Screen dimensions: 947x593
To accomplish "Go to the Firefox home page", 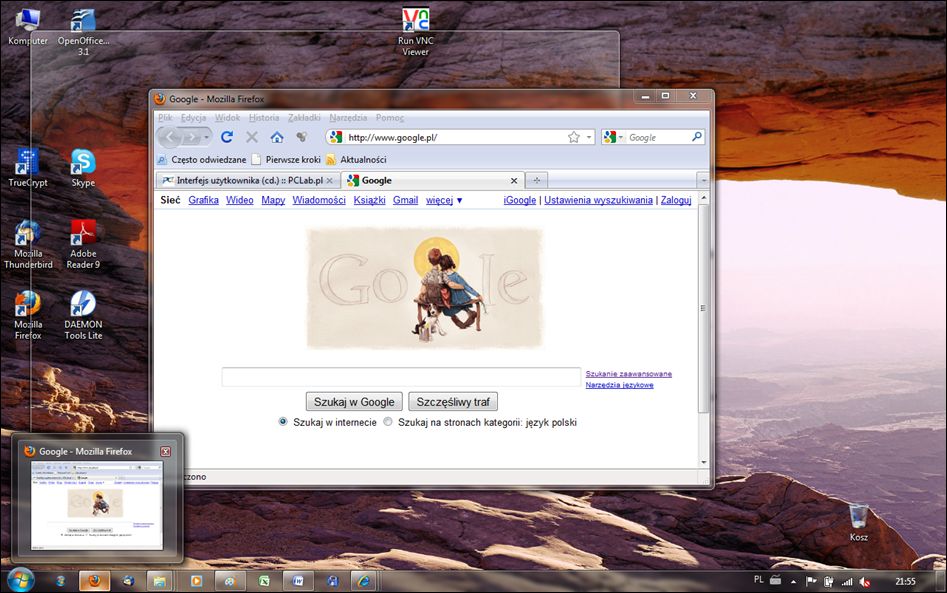I will click(277, 137).
